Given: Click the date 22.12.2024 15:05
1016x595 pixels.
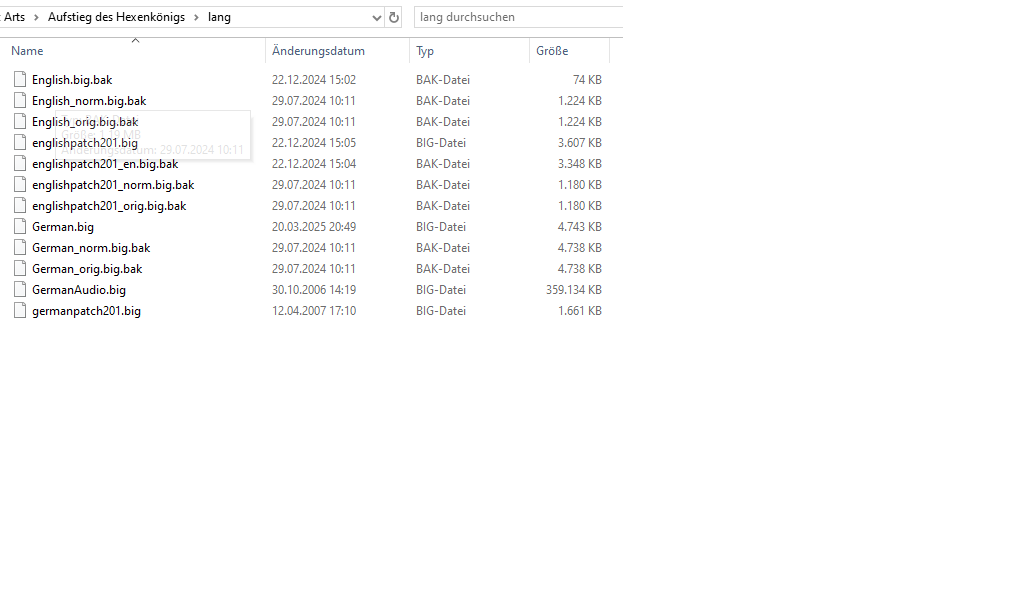Looking at the screenshot, I should pos(314,143).
